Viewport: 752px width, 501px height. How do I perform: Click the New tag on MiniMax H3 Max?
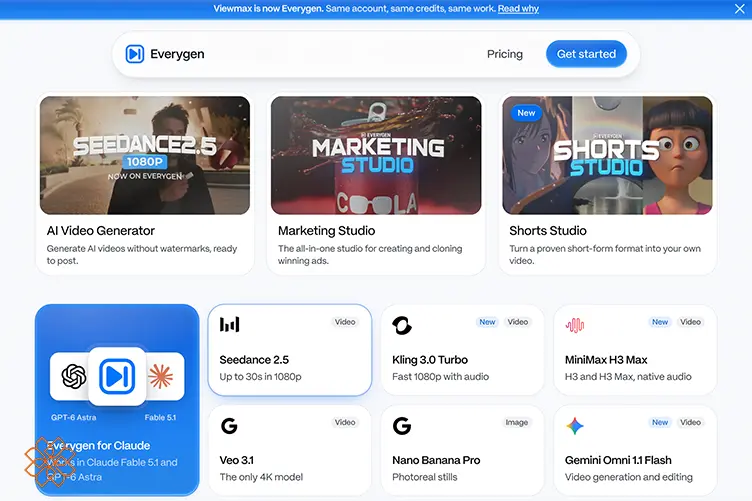coord(660,322)
